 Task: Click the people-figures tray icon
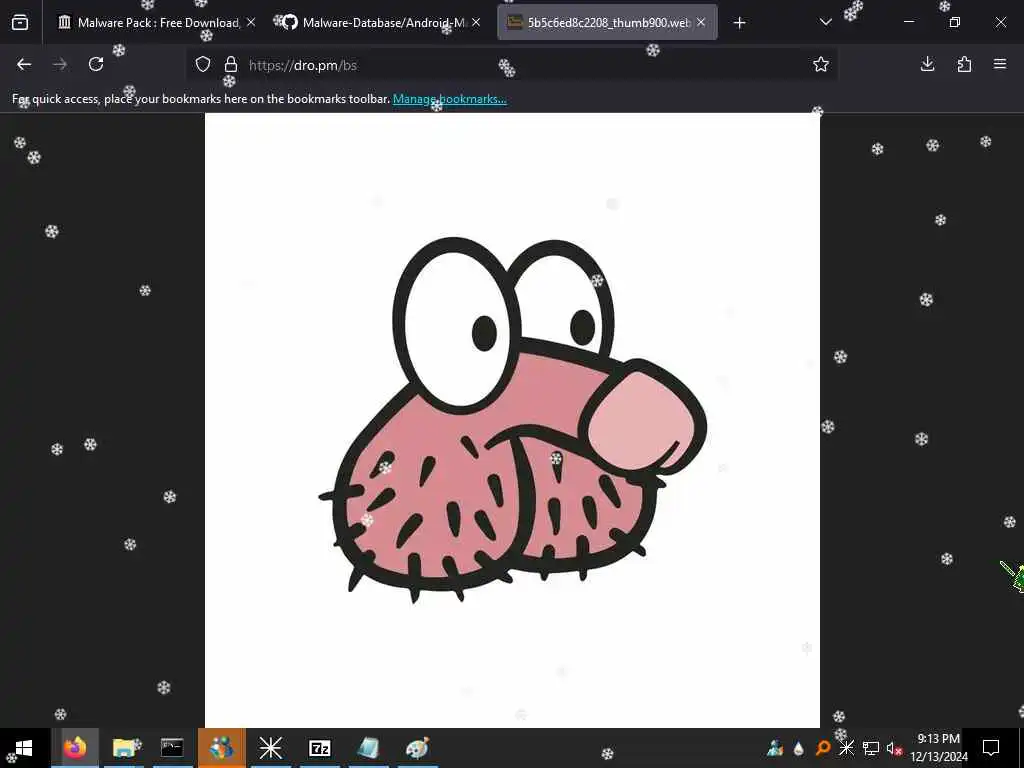(775, 748)
